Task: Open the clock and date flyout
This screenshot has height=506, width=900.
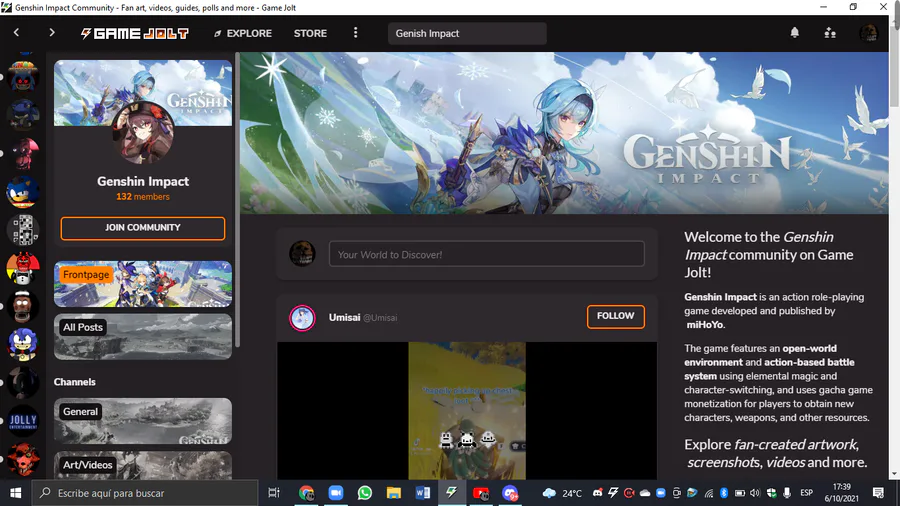Action: click(x=841, y=493)
